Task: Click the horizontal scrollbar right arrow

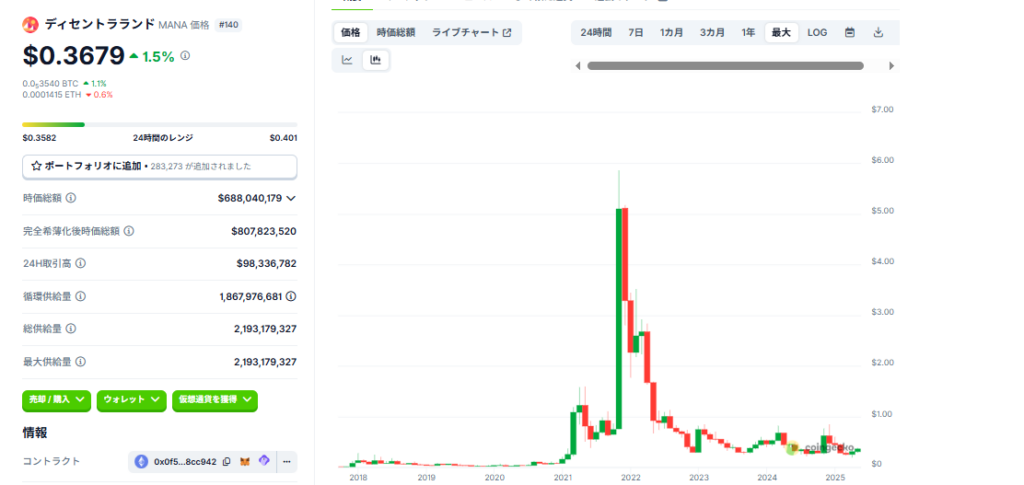Action: tap(891, 66)
